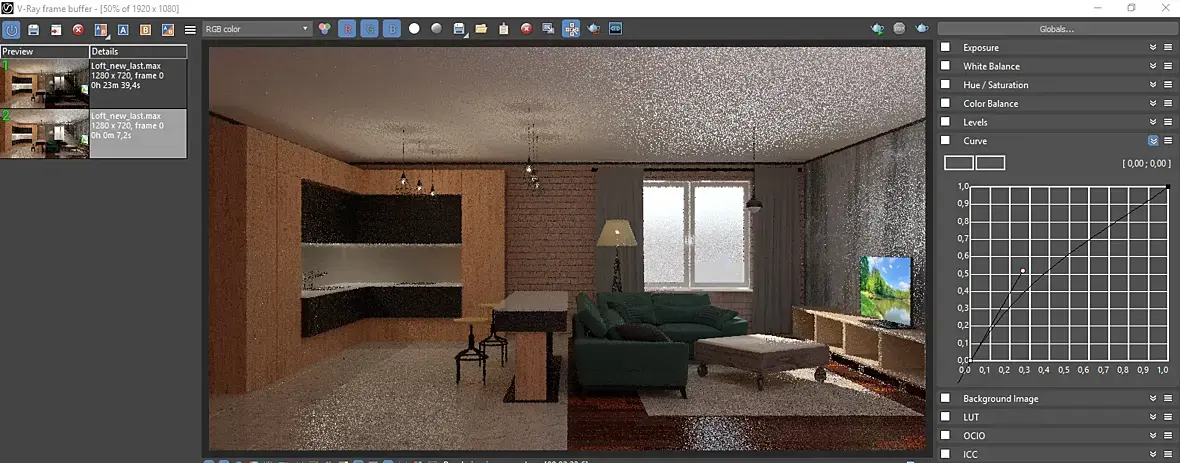This screenshot has height=463, width=1180.
Task: Set history image as B
Action: click(146, 29)
